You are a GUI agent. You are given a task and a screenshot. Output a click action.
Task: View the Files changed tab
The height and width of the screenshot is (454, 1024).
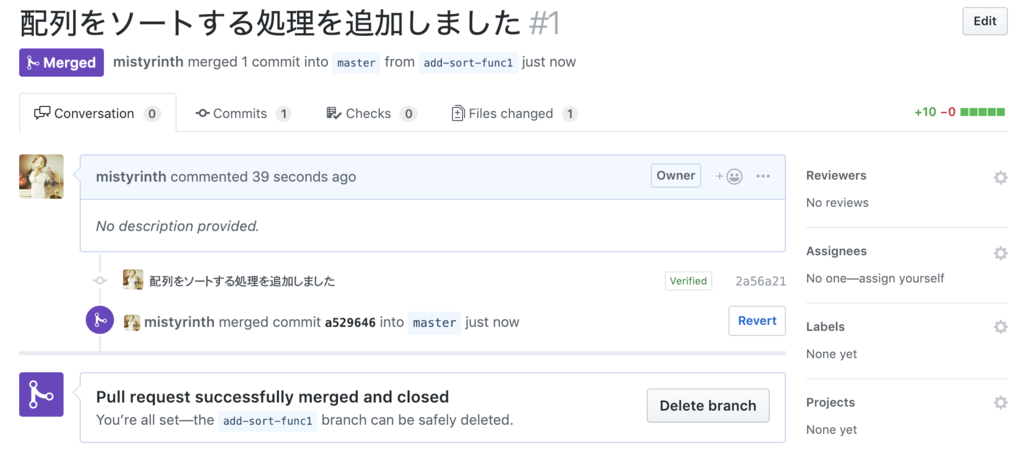pos(515,114)
